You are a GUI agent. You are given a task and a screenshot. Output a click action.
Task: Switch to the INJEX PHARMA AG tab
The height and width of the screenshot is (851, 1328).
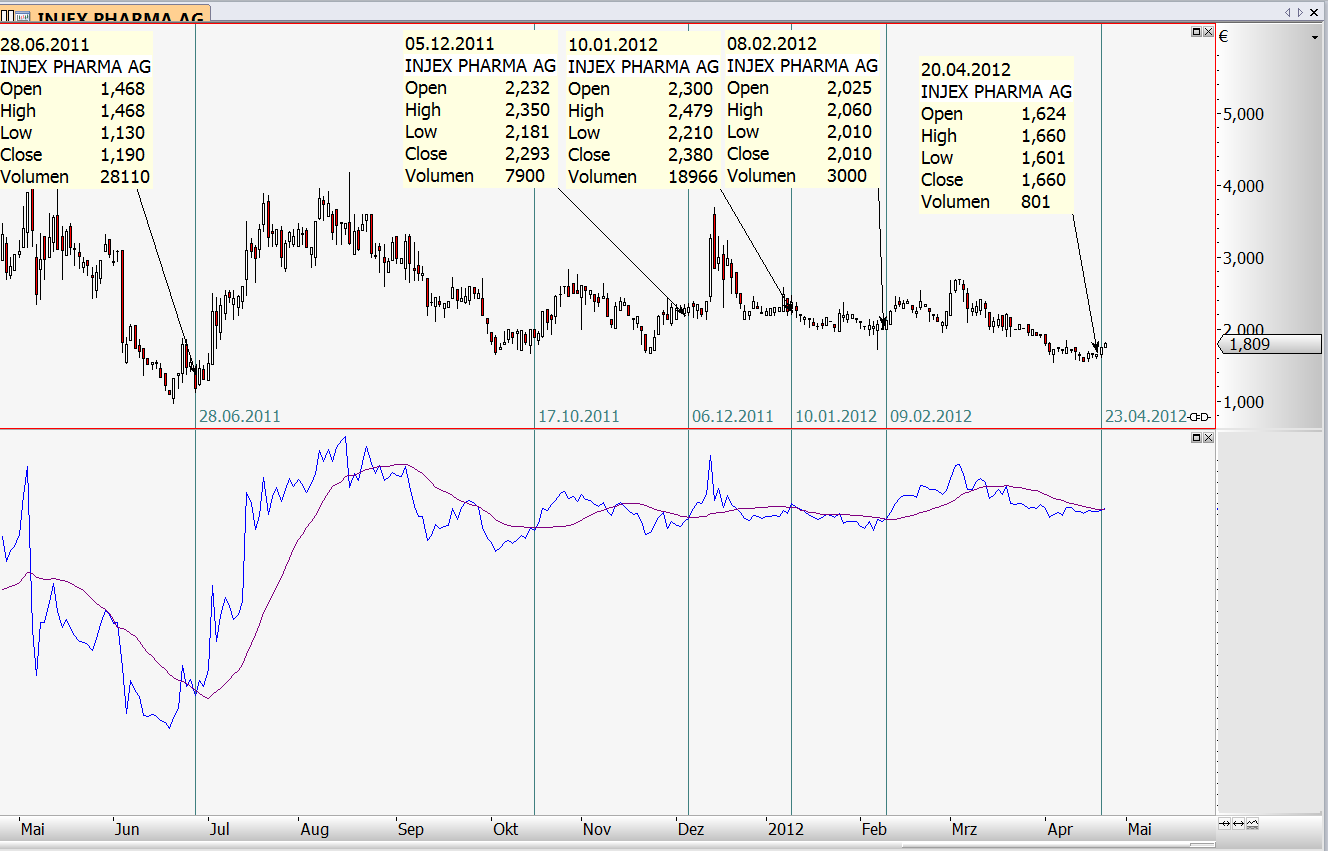coord(105,14)
